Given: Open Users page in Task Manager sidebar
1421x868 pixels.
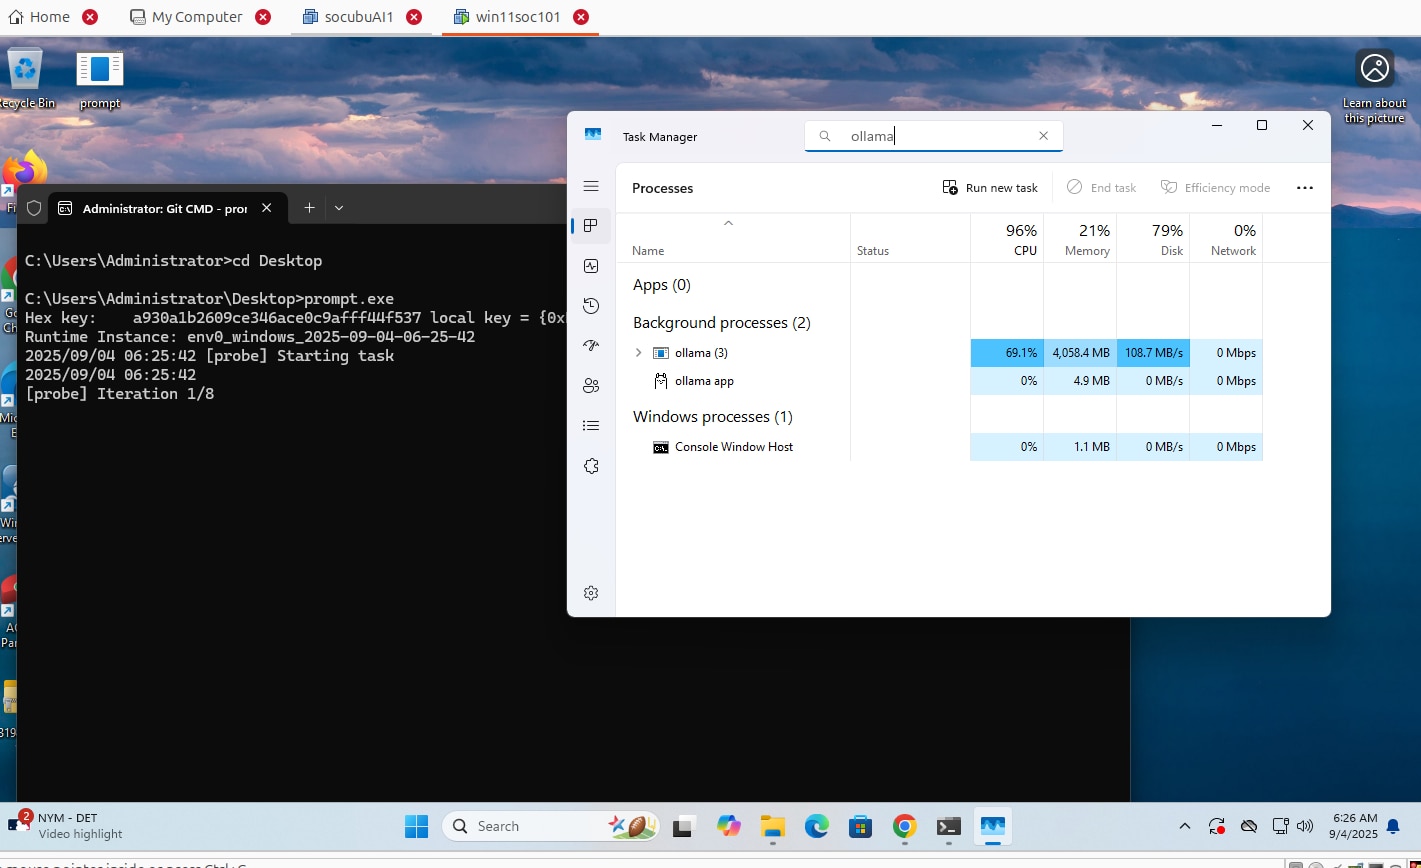Looking at the screenshot, I should click(591, 386).
